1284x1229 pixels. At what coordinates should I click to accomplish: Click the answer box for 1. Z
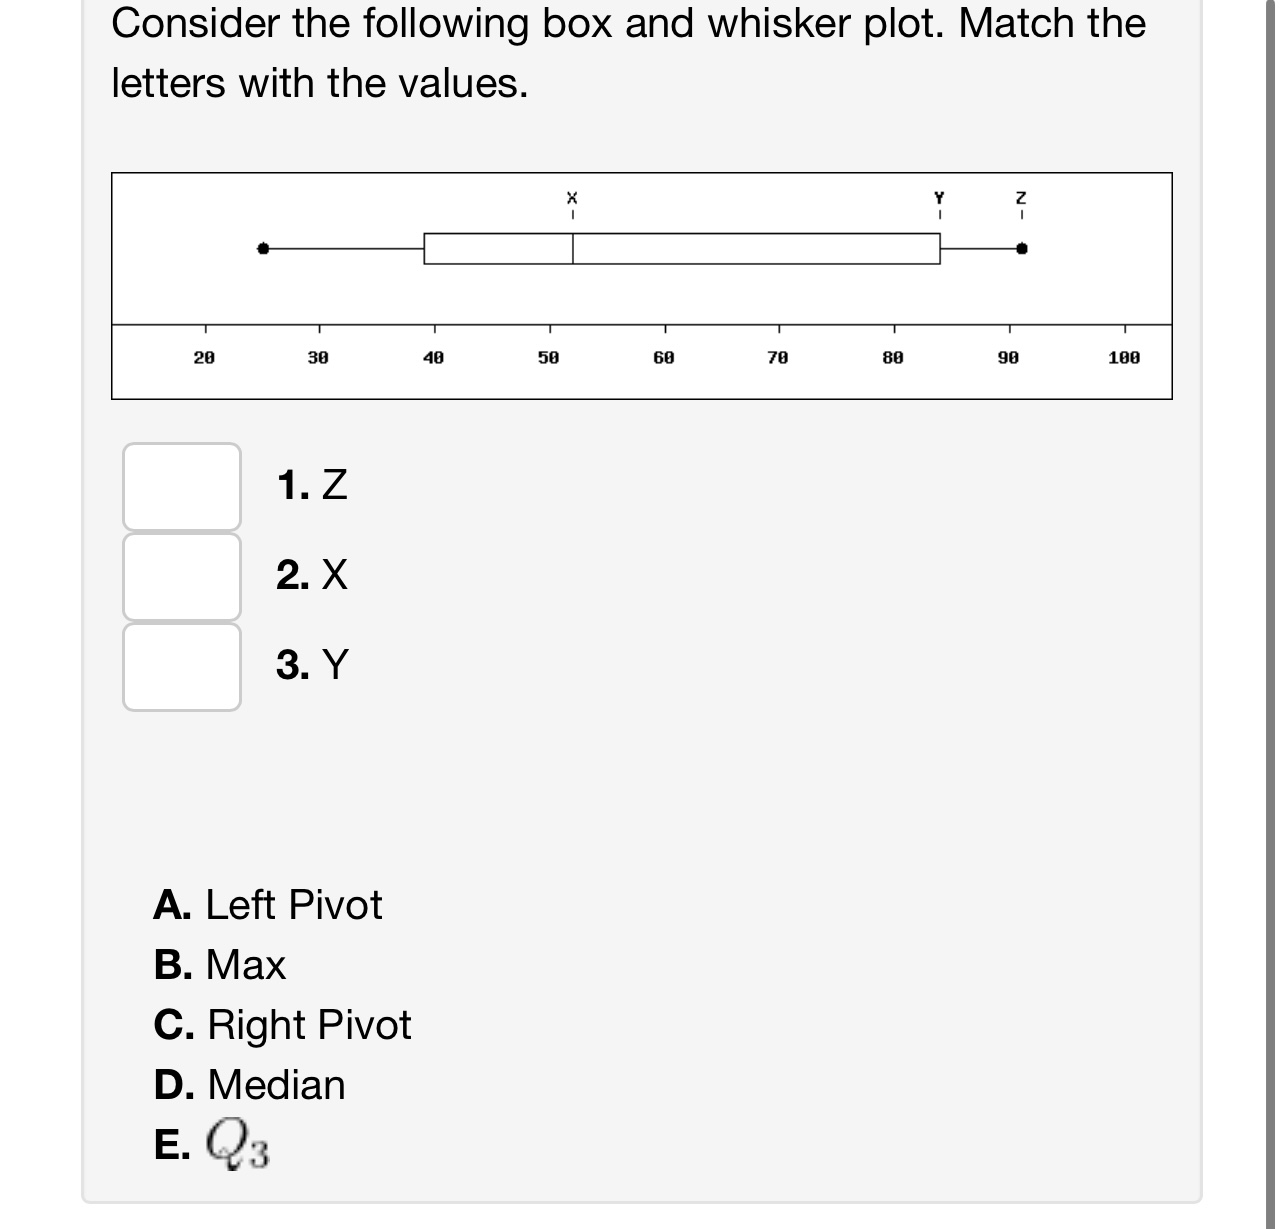tap(181, 486)
